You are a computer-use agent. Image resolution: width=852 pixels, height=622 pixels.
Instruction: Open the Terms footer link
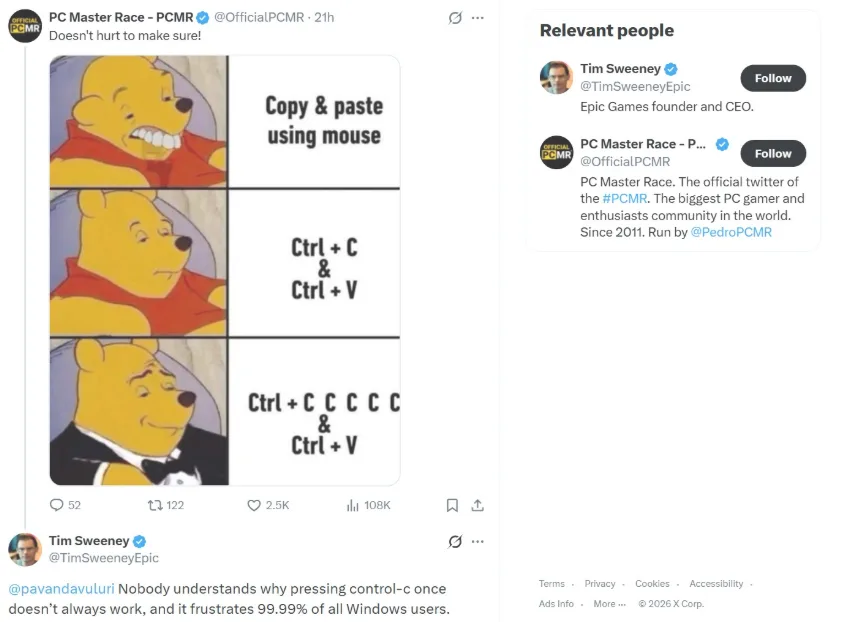click(552, 583)
